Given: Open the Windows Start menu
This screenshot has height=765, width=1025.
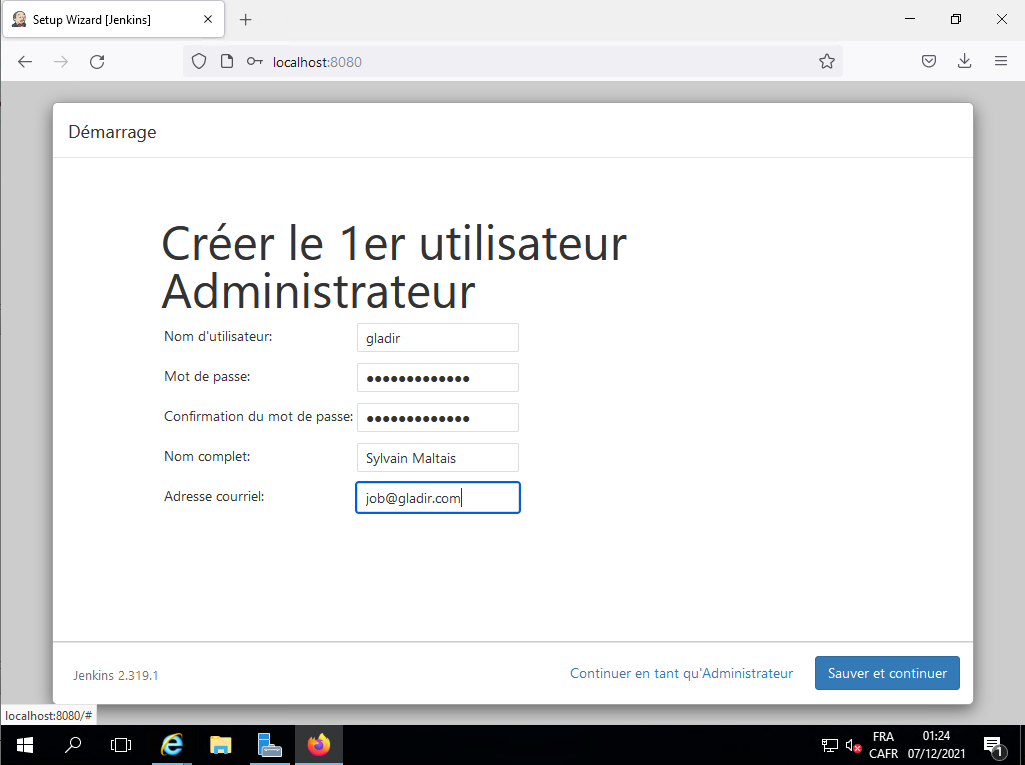Looking at the screenshot, I should pos(24,745).
